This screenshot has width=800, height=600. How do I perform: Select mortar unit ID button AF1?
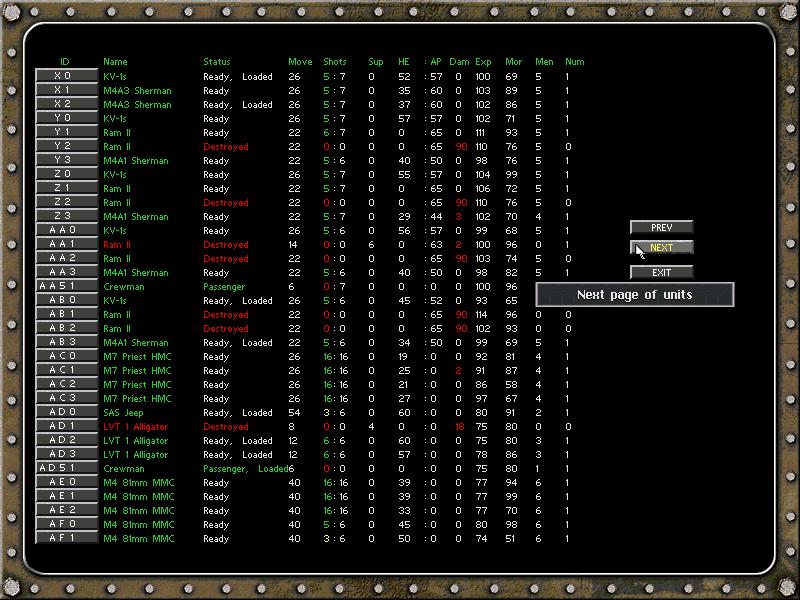click(x=66, y=538)
